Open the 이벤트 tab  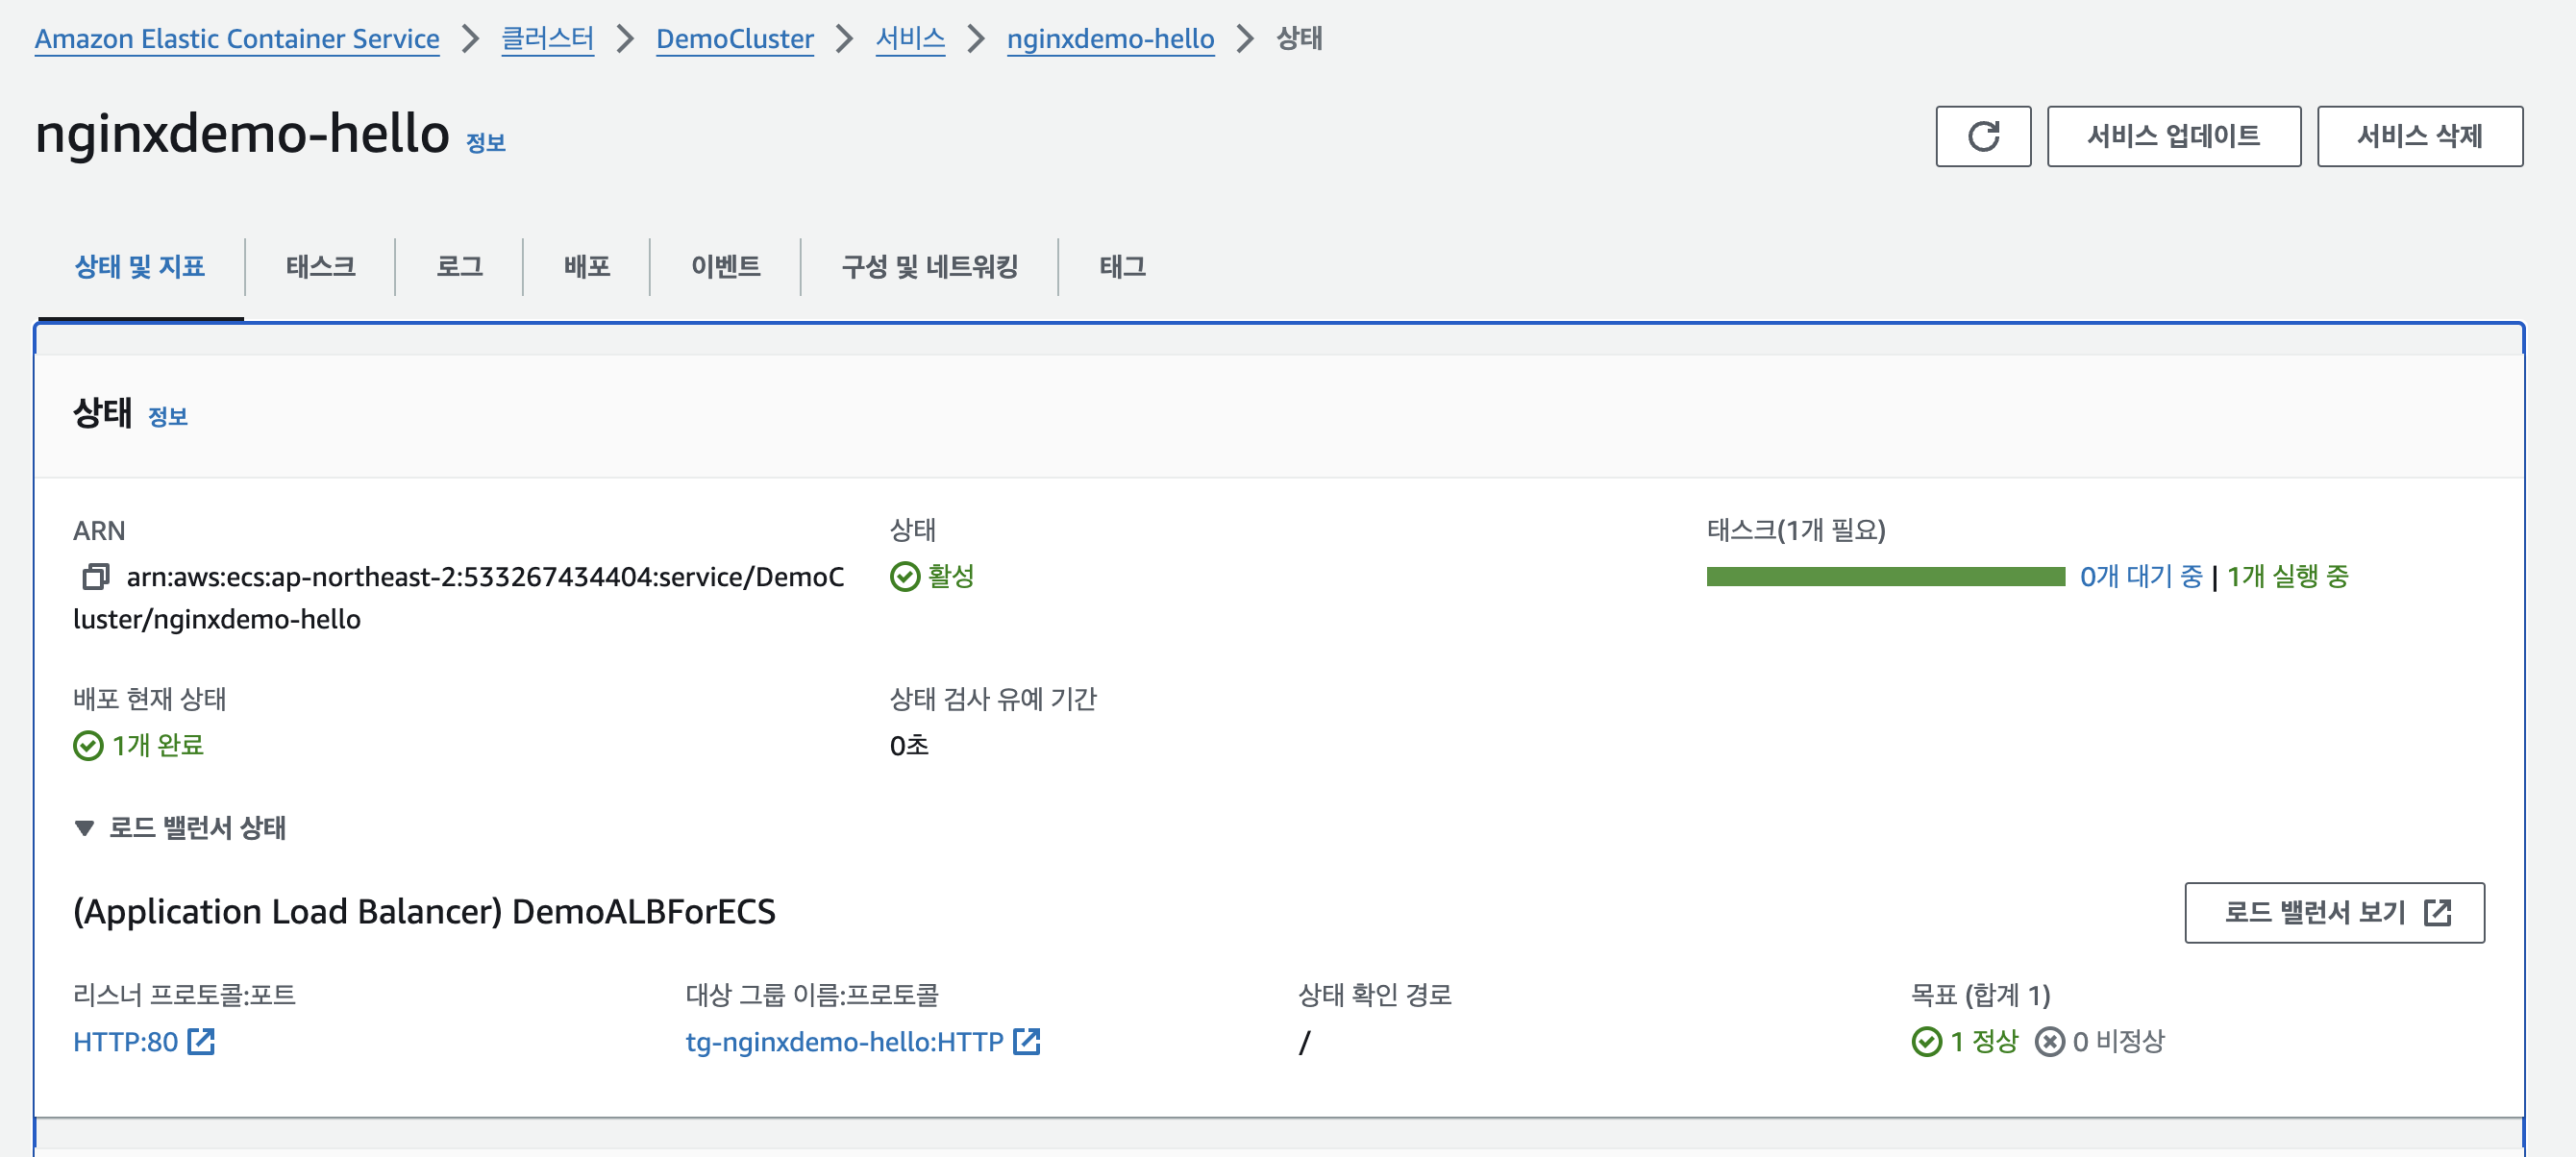pyautogui.click(x=725, y=267)
